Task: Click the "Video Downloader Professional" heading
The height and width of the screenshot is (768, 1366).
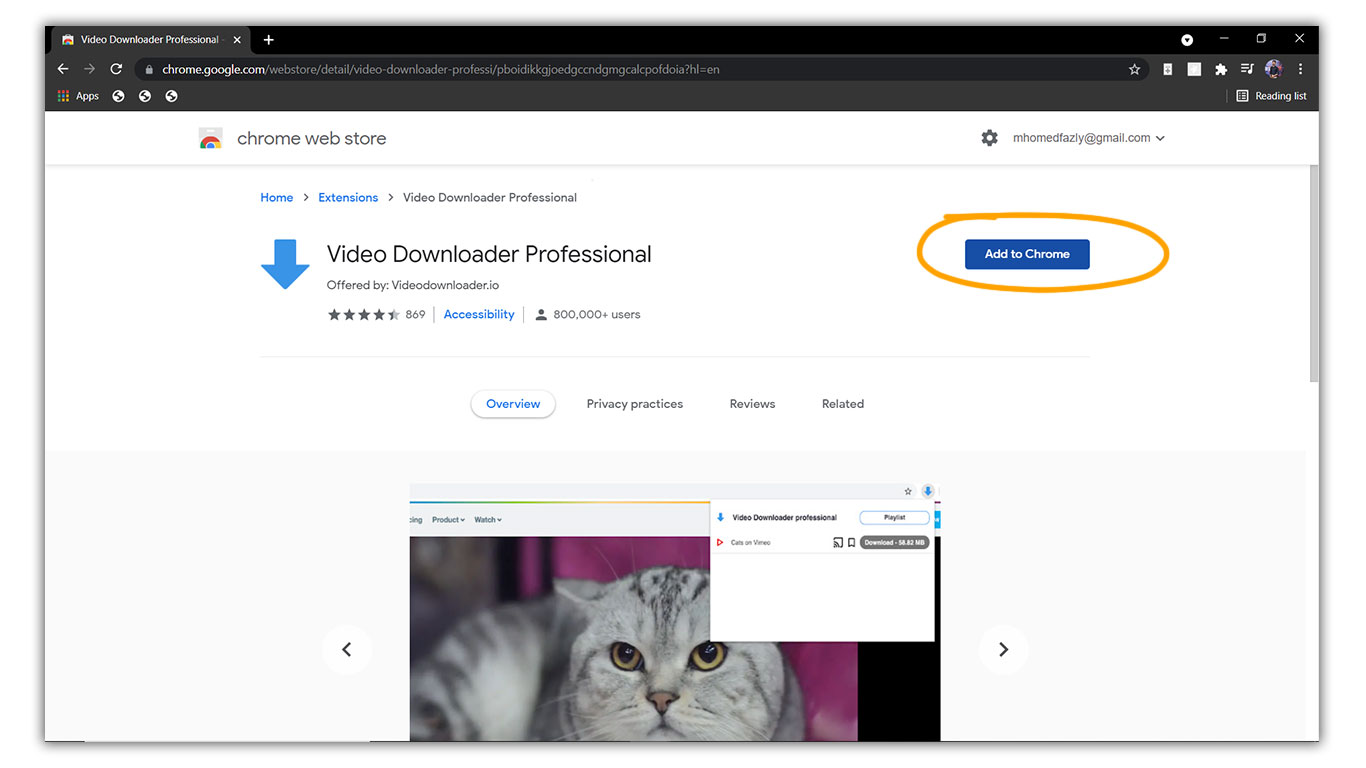Action: tap(489, 254)
